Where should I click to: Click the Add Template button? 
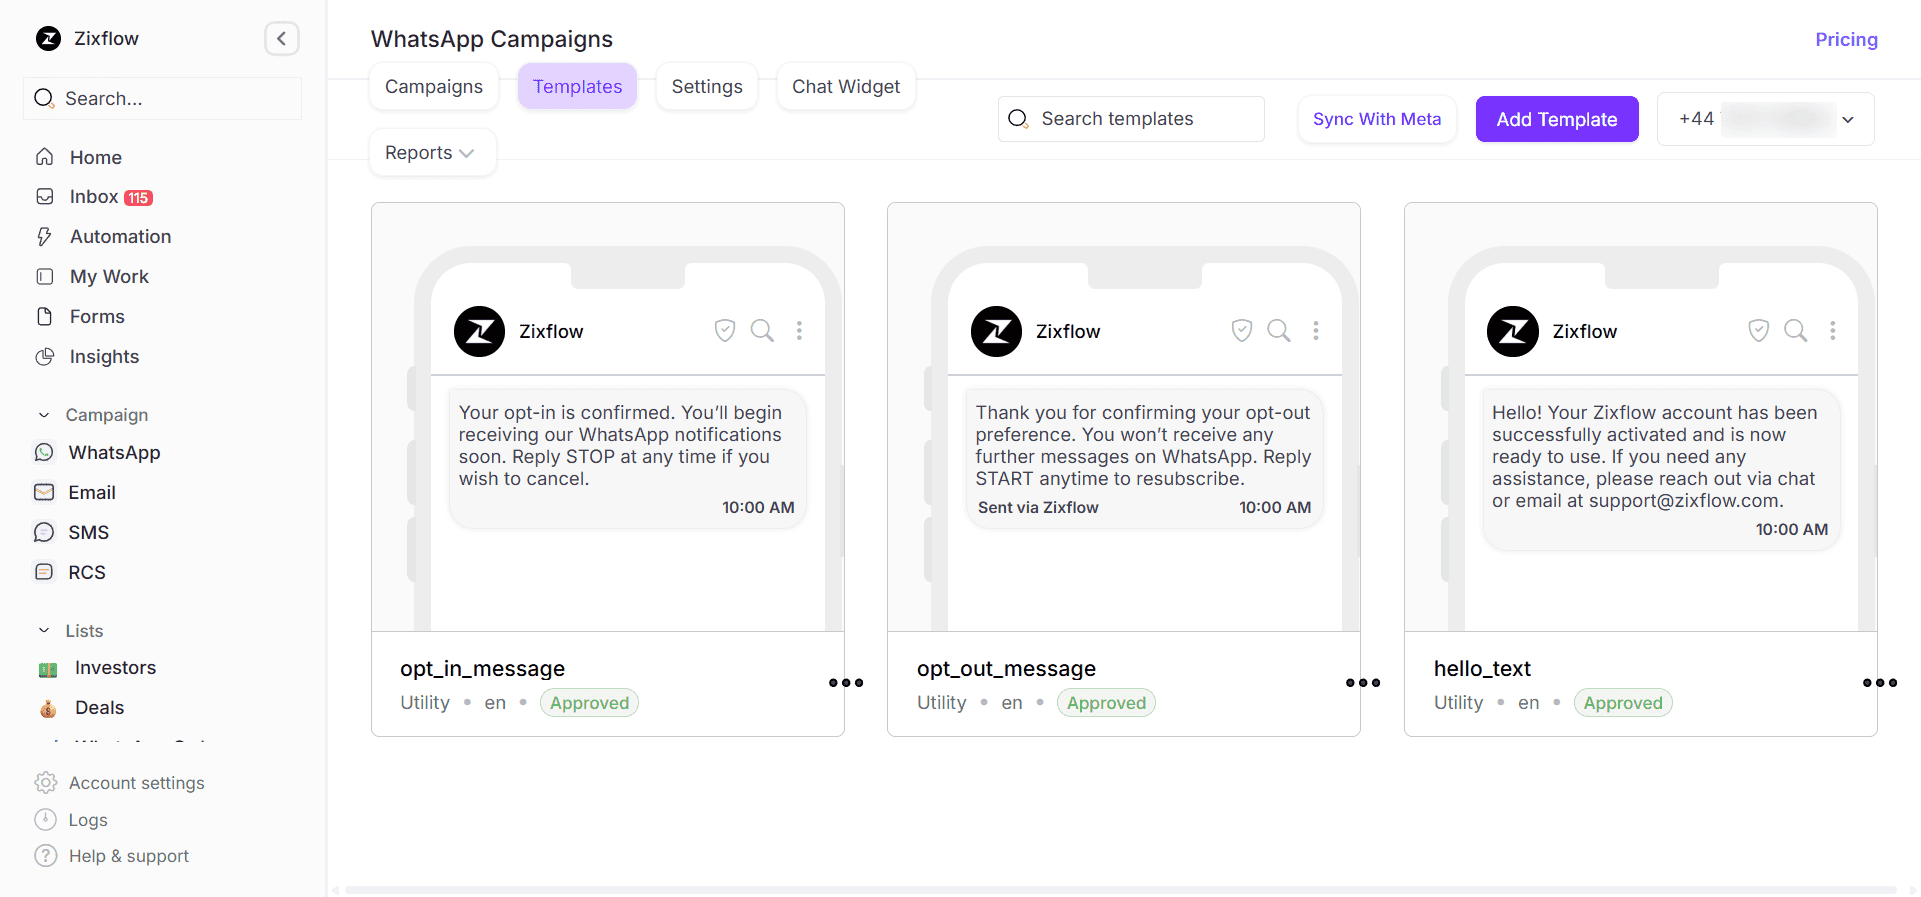(x=1557, y=119)
